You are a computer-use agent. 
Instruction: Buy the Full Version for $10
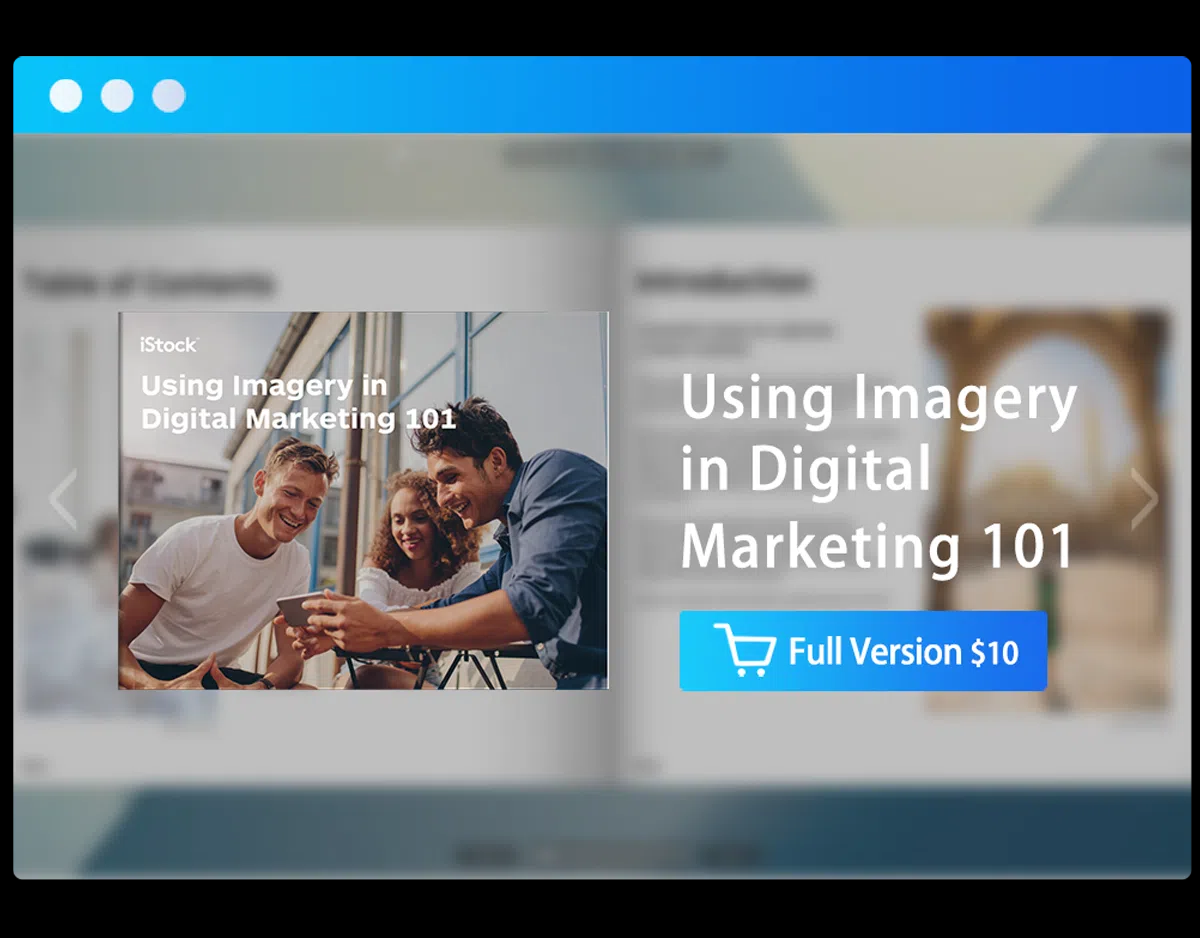[x=862, y=651]
